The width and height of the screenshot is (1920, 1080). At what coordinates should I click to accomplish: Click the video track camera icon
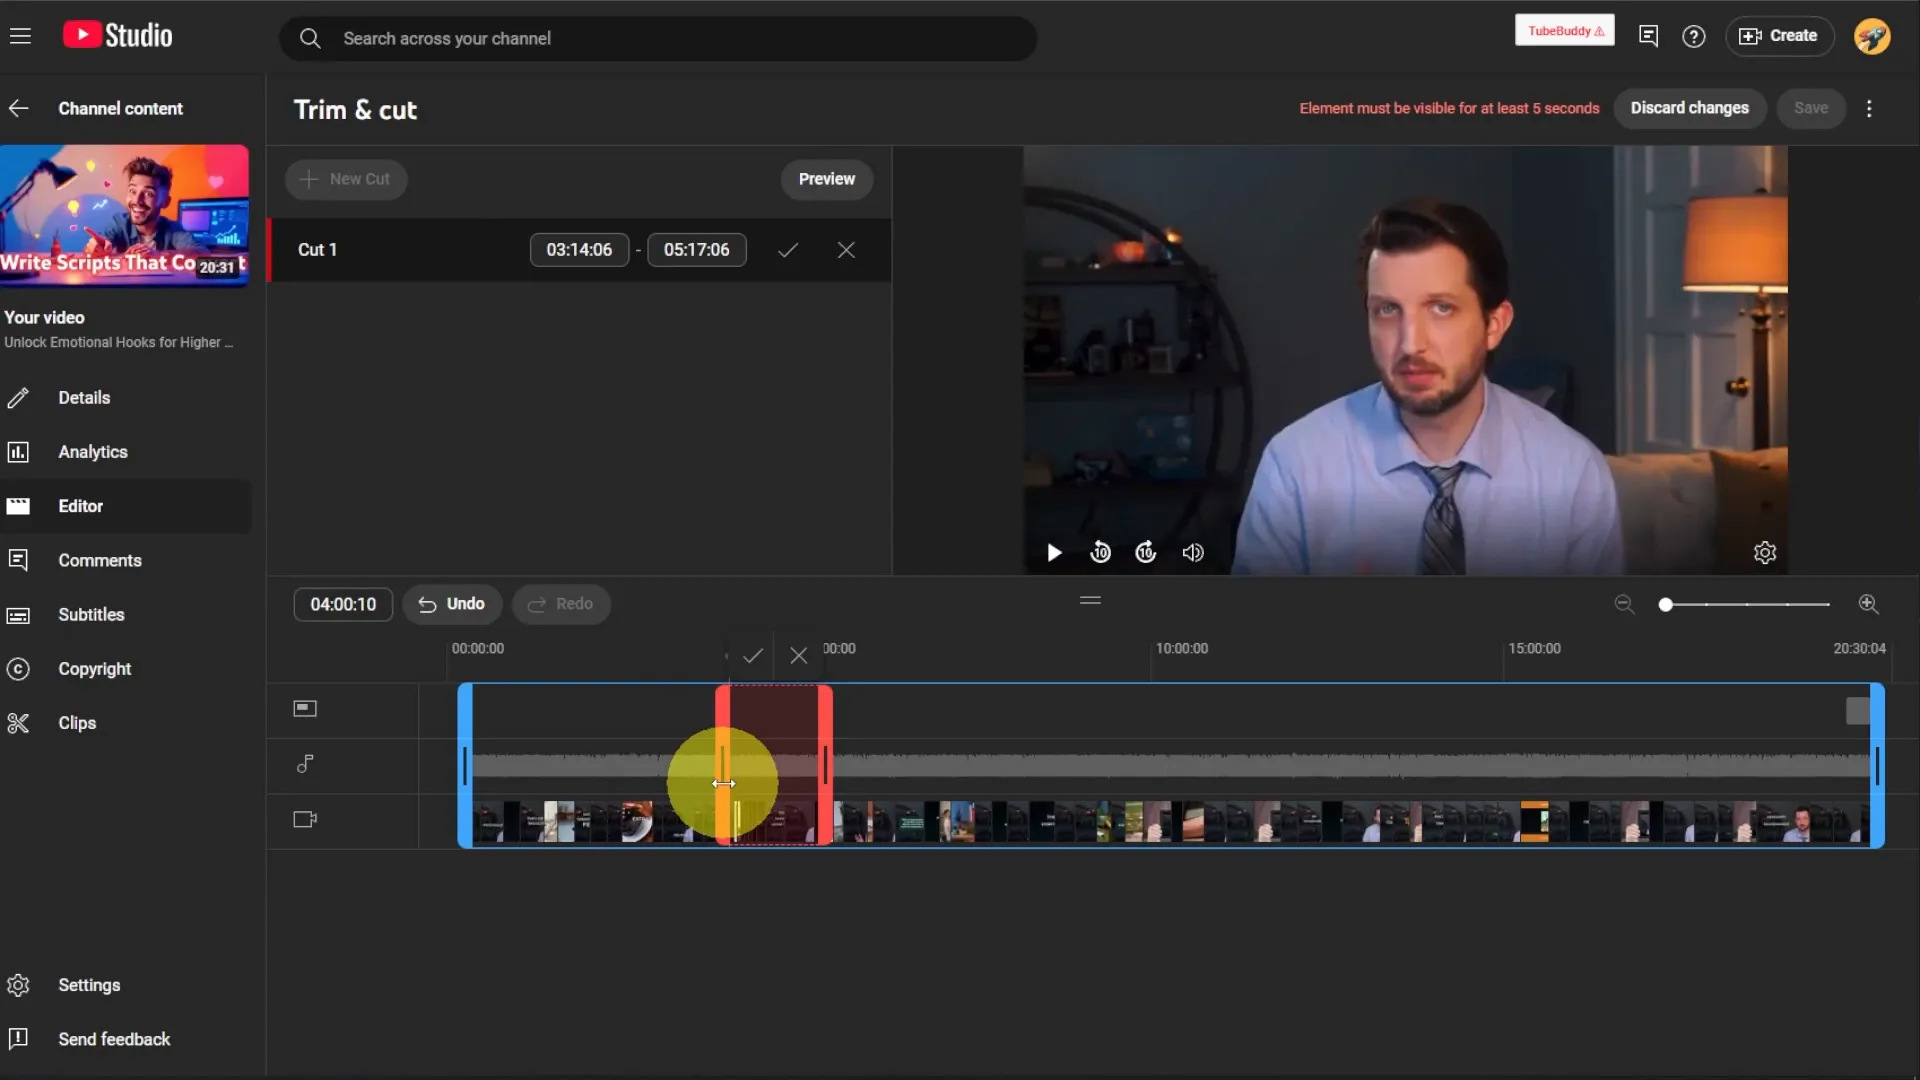tap(305, 819)
